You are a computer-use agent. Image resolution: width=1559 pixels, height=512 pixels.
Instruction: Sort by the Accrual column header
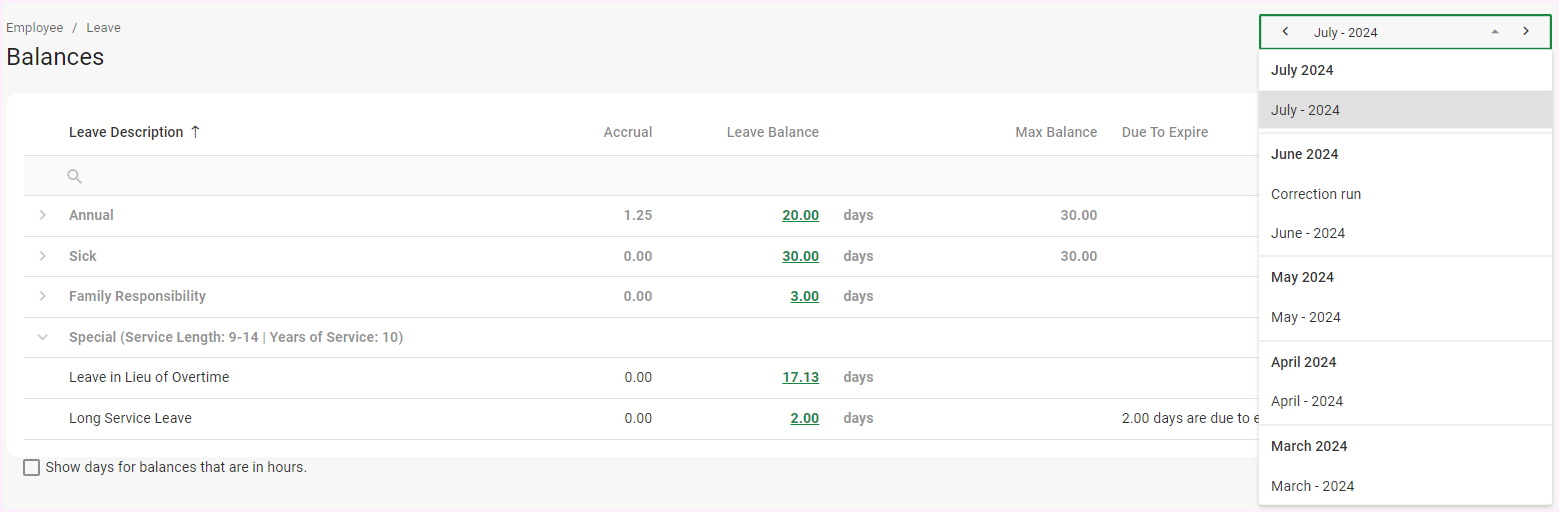coord(627,132)
